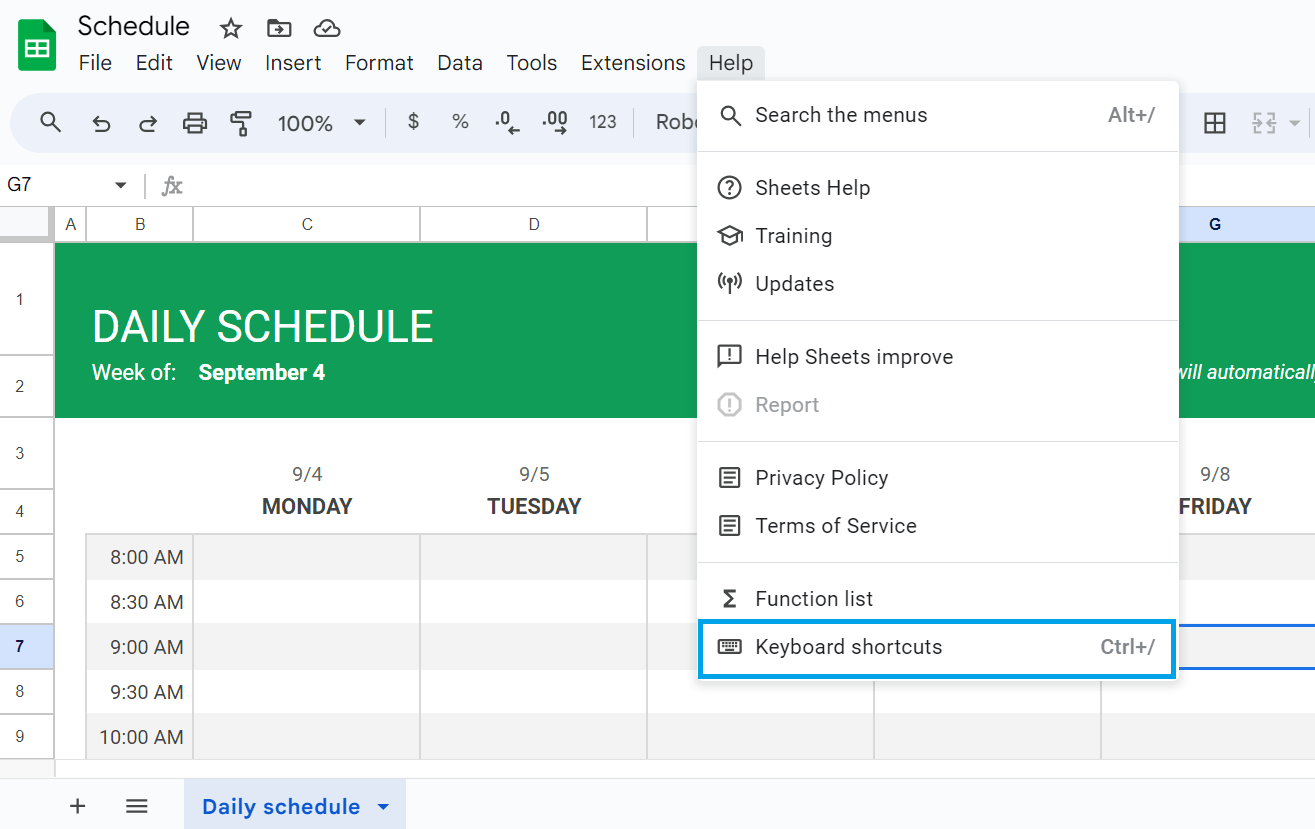Star the Schedule document
The height and width of the screenshot is (829, 1315).
(231, 28)
